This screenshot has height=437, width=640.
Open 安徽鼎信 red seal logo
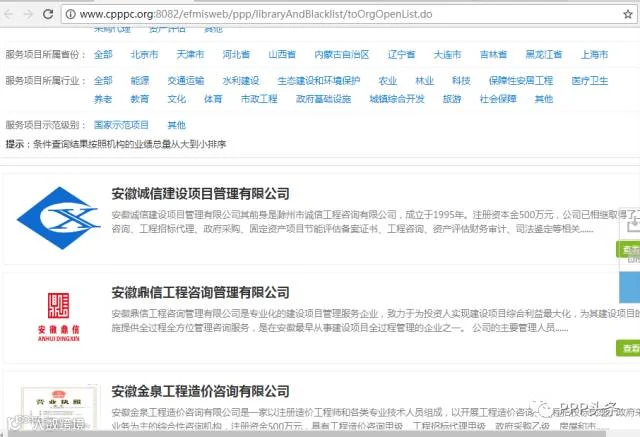[59, 317]
